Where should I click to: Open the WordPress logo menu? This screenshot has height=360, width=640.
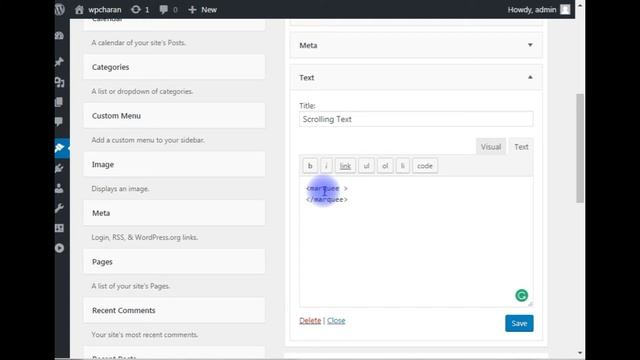60,9
